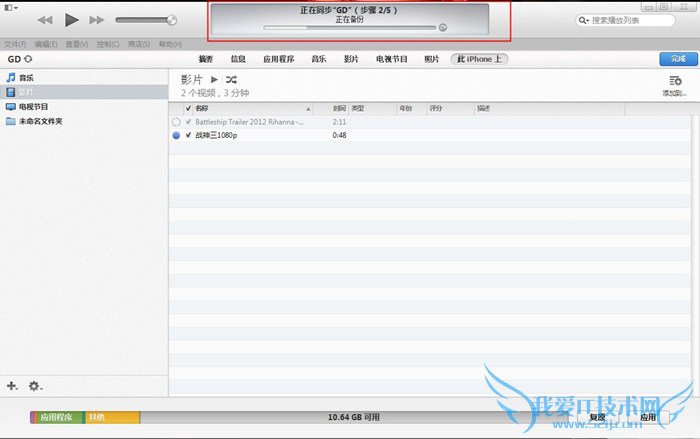
Task: Click the 类型 column header
Action: pyautogui.click(x=372, y=108)
